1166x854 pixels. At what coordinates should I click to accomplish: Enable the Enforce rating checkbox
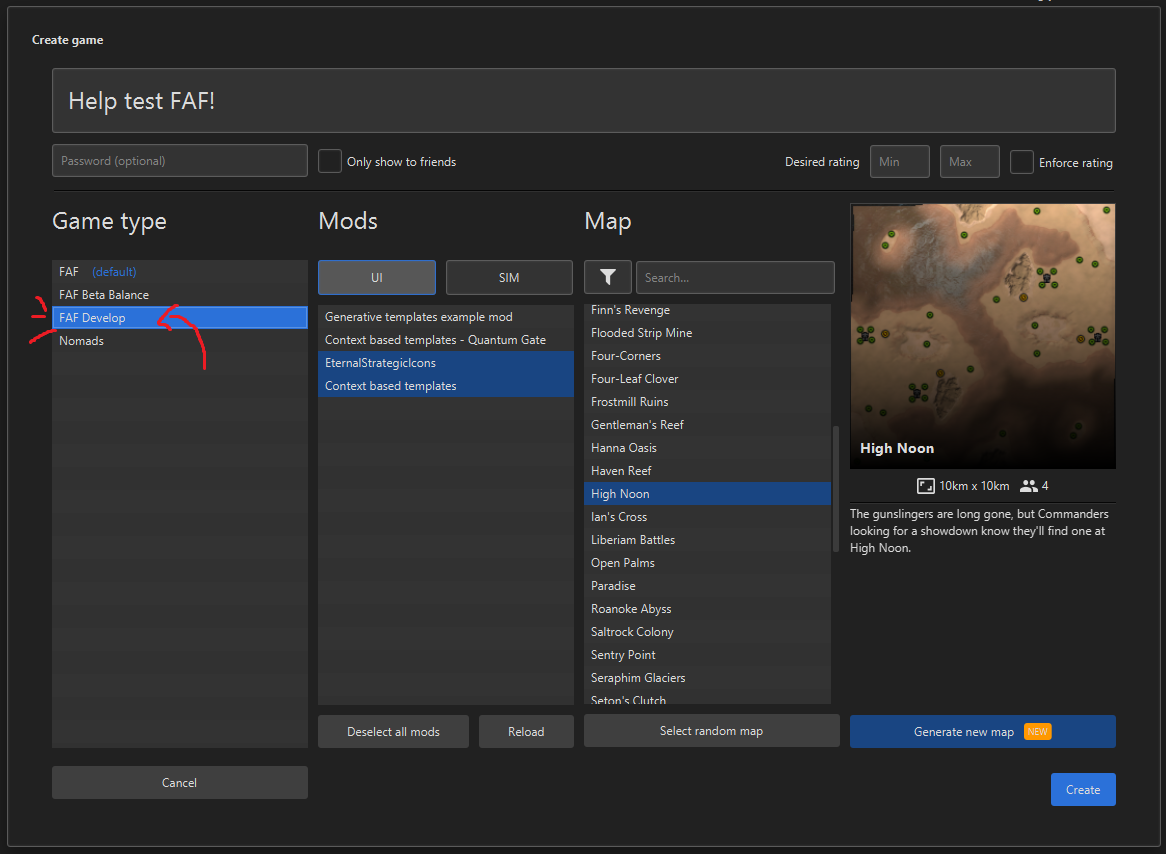[x=1022, y=162]
